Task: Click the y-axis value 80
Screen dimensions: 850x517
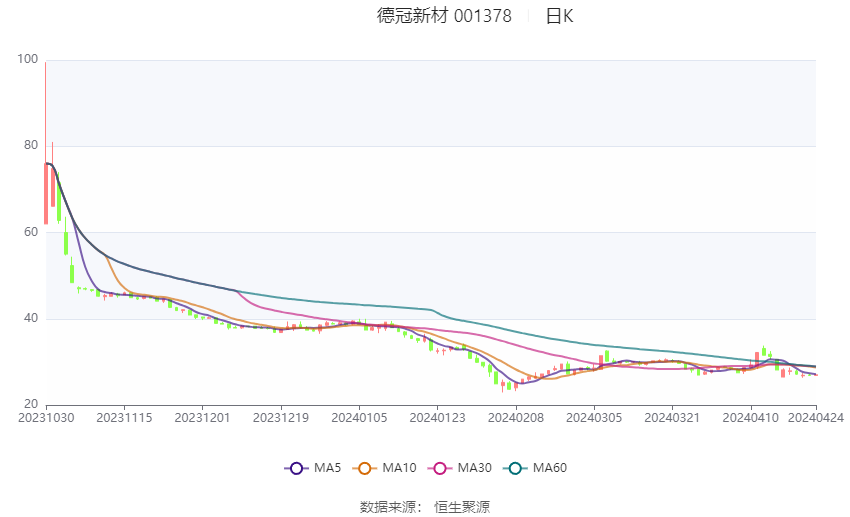Action: pos(31,145)
